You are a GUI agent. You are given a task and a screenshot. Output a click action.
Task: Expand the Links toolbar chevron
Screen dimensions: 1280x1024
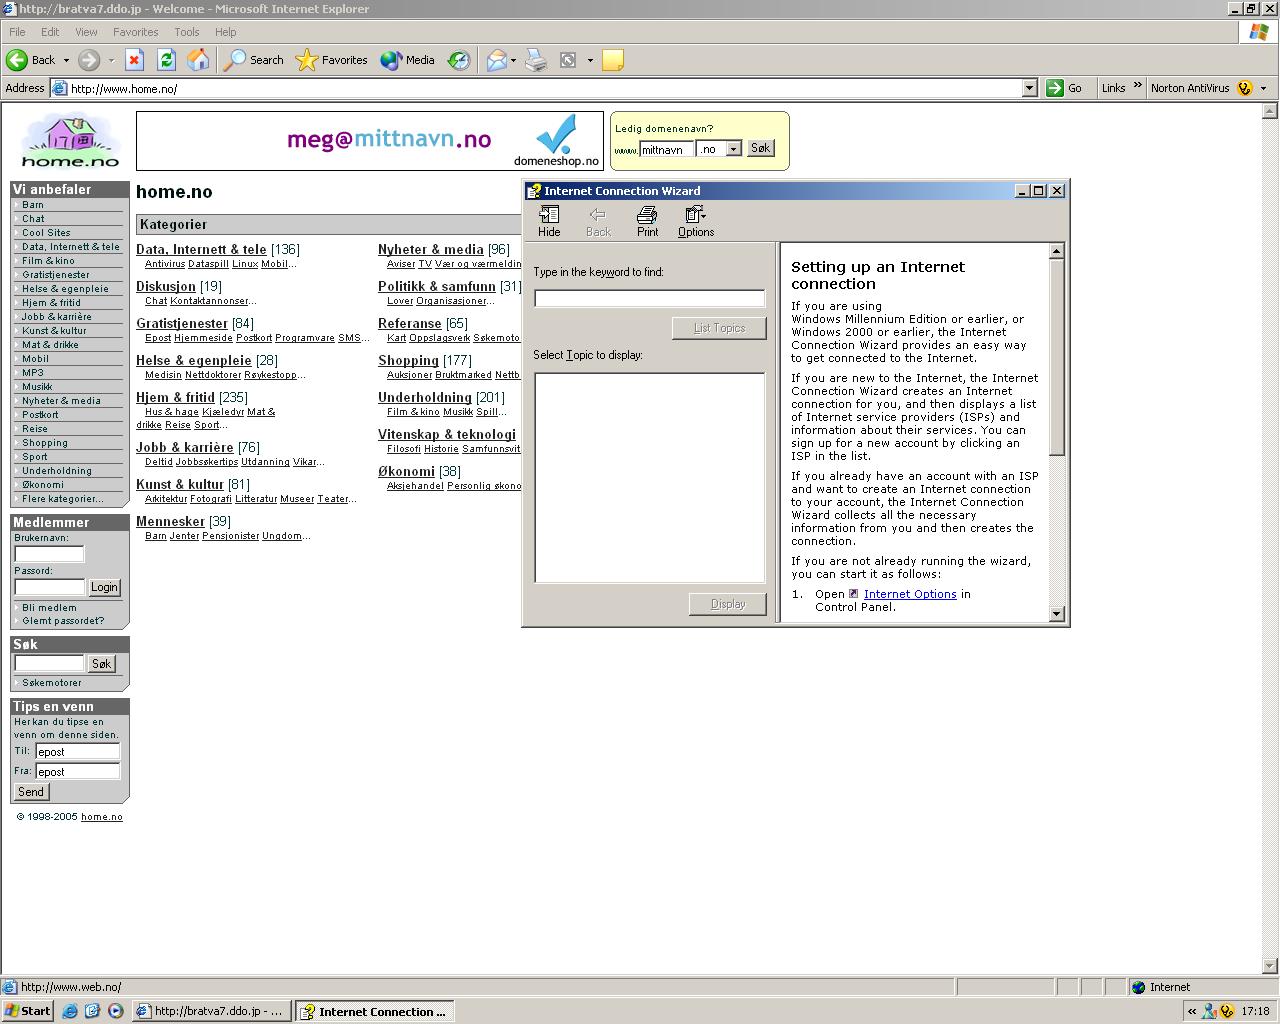pos(1137,86)
